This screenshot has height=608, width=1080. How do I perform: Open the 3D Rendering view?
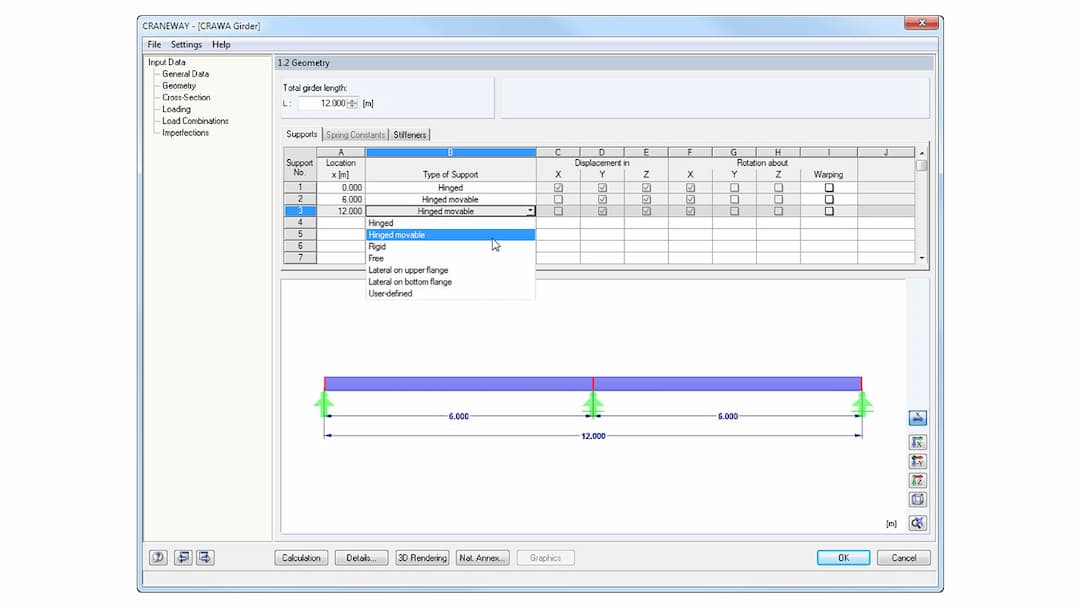[x=422, y=557]
